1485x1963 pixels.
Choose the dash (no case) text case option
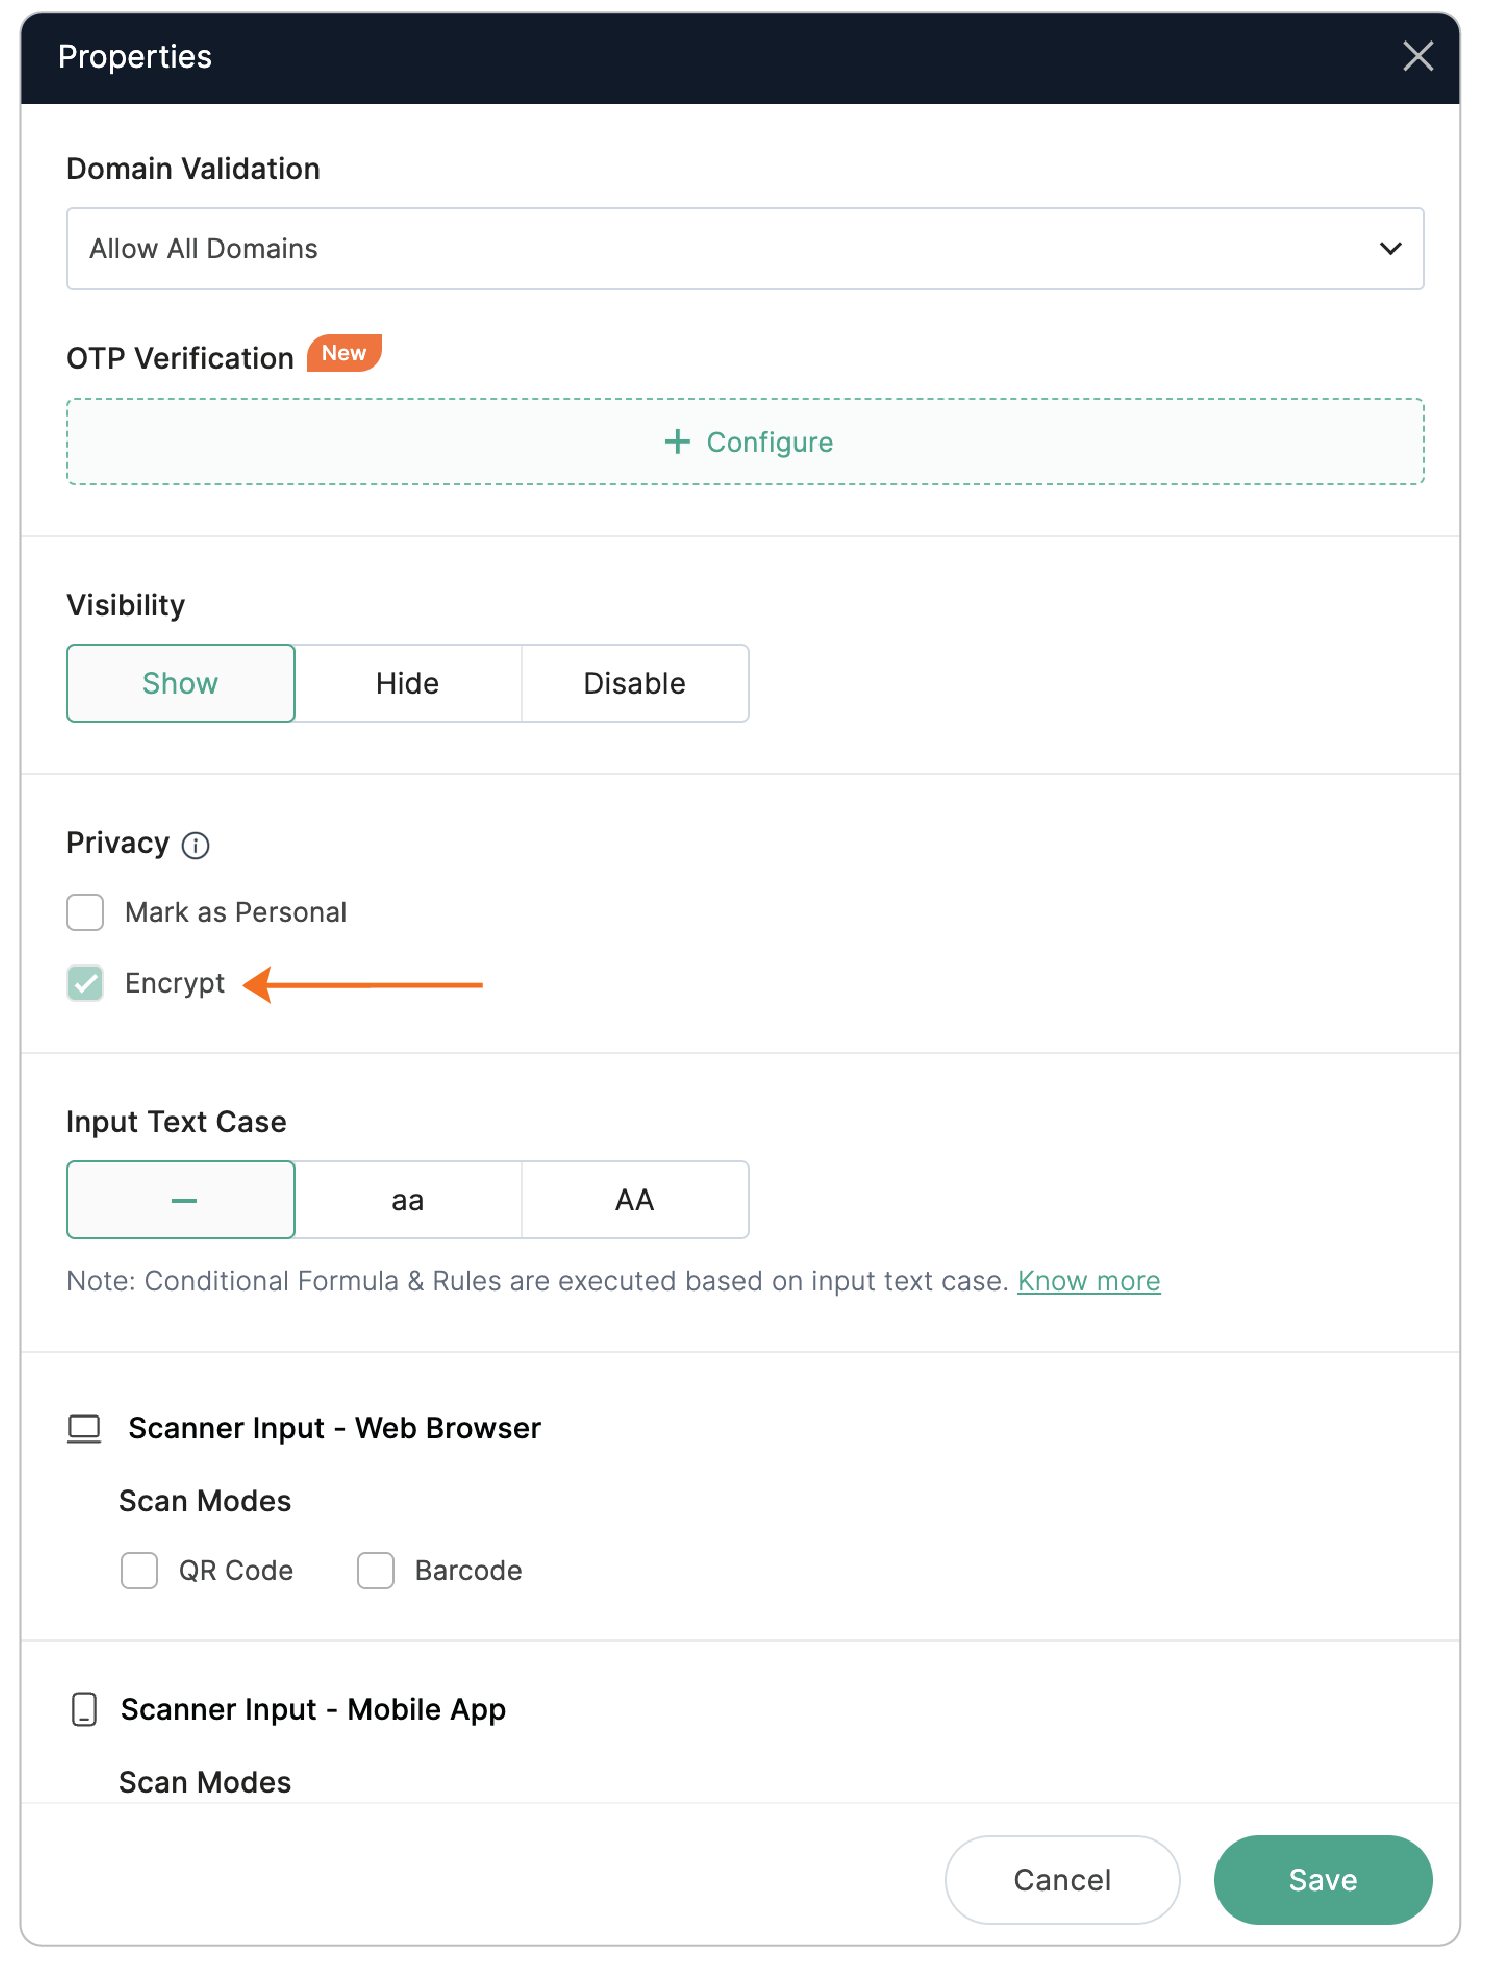pos(181,1200)
